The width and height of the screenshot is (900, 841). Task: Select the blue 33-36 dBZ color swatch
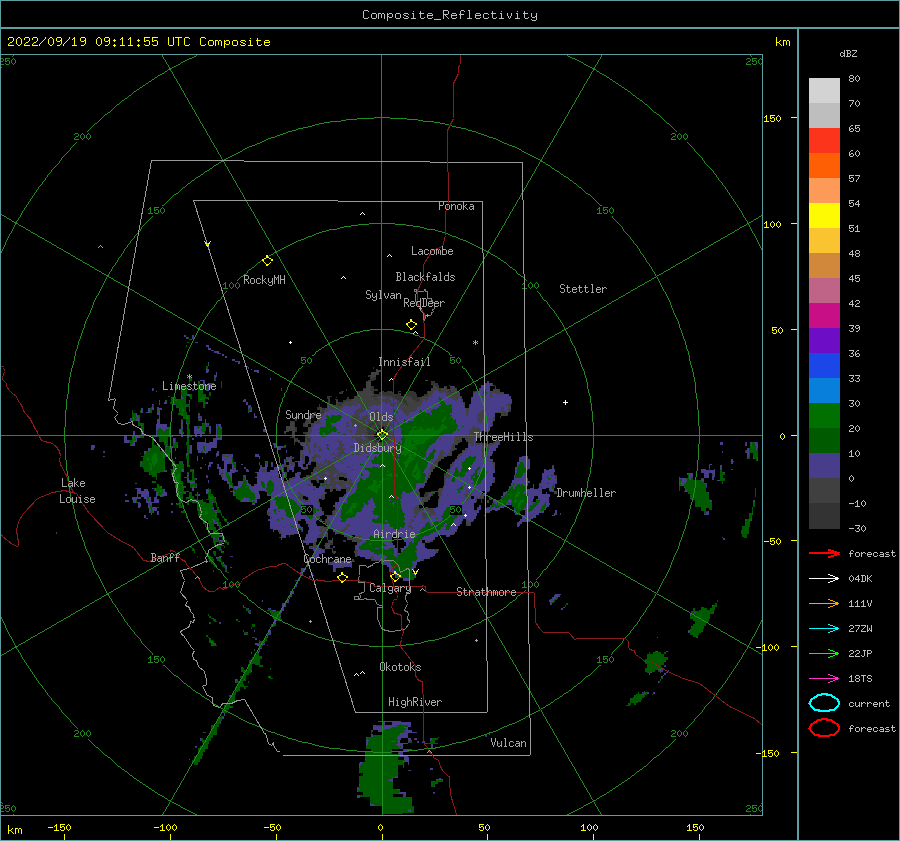824,366
